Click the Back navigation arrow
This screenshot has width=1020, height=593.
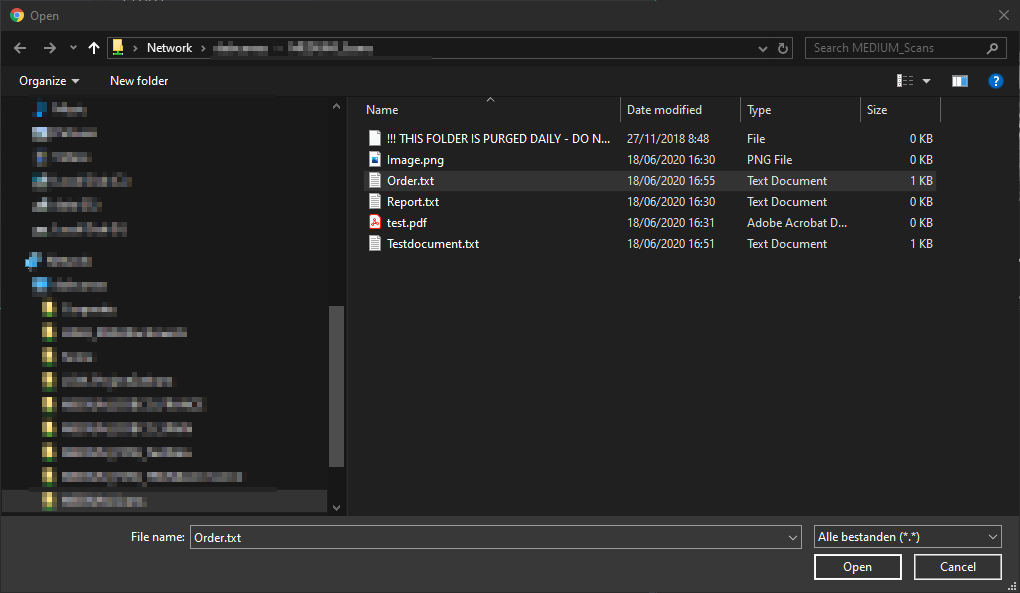(20, 48)
